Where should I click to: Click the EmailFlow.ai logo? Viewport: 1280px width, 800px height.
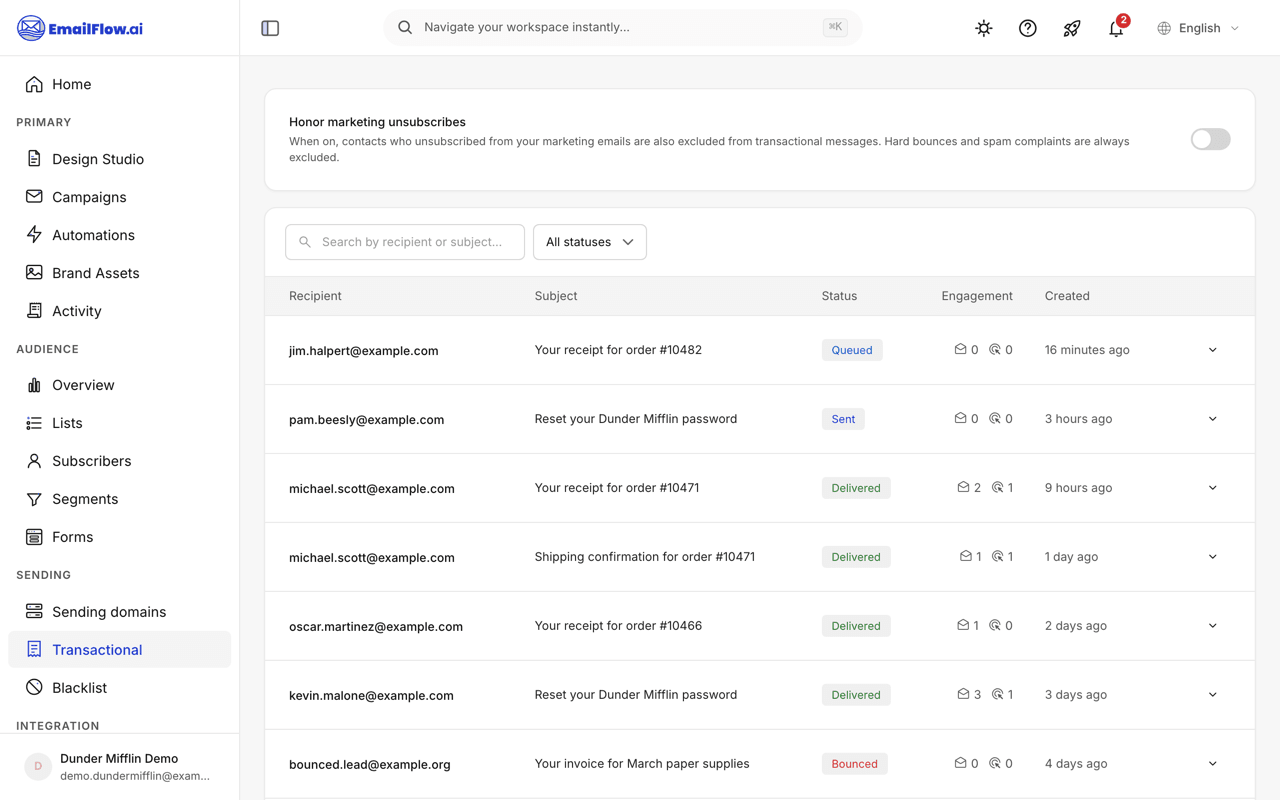click(80, 28)
